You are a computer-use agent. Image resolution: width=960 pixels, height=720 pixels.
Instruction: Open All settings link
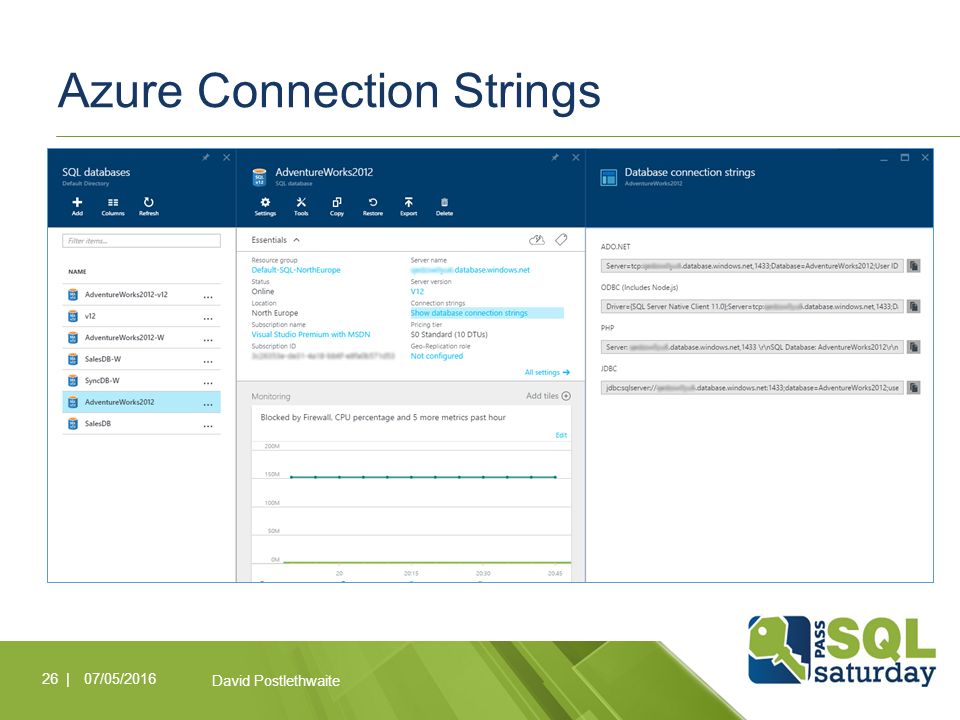point(547,372)
